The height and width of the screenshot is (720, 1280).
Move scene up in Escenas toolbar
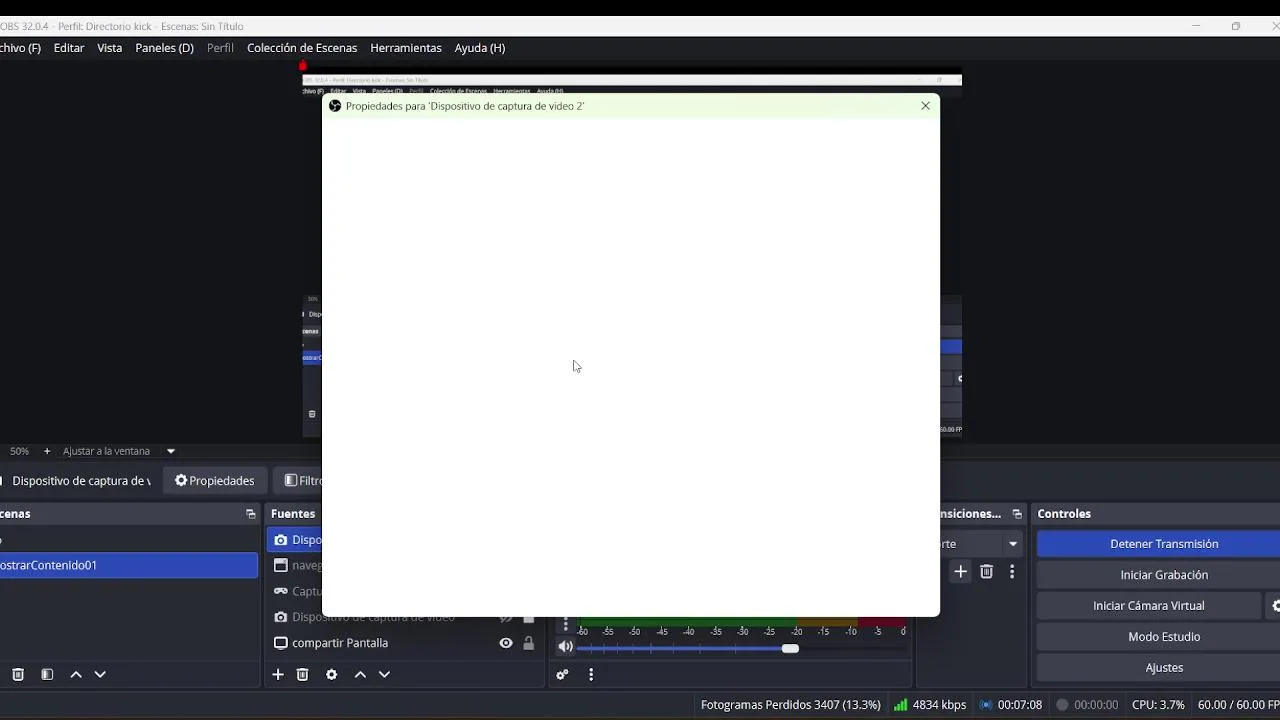coord(76,675)
